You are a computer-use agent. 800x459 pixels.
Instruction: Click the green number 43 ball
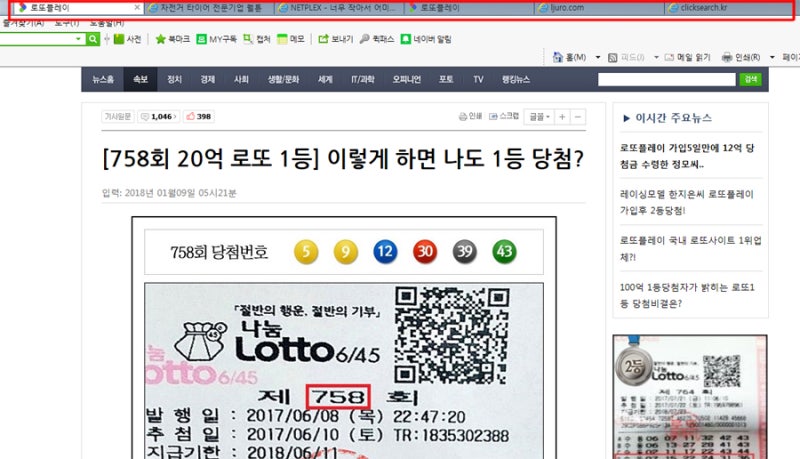coord(504,252)
